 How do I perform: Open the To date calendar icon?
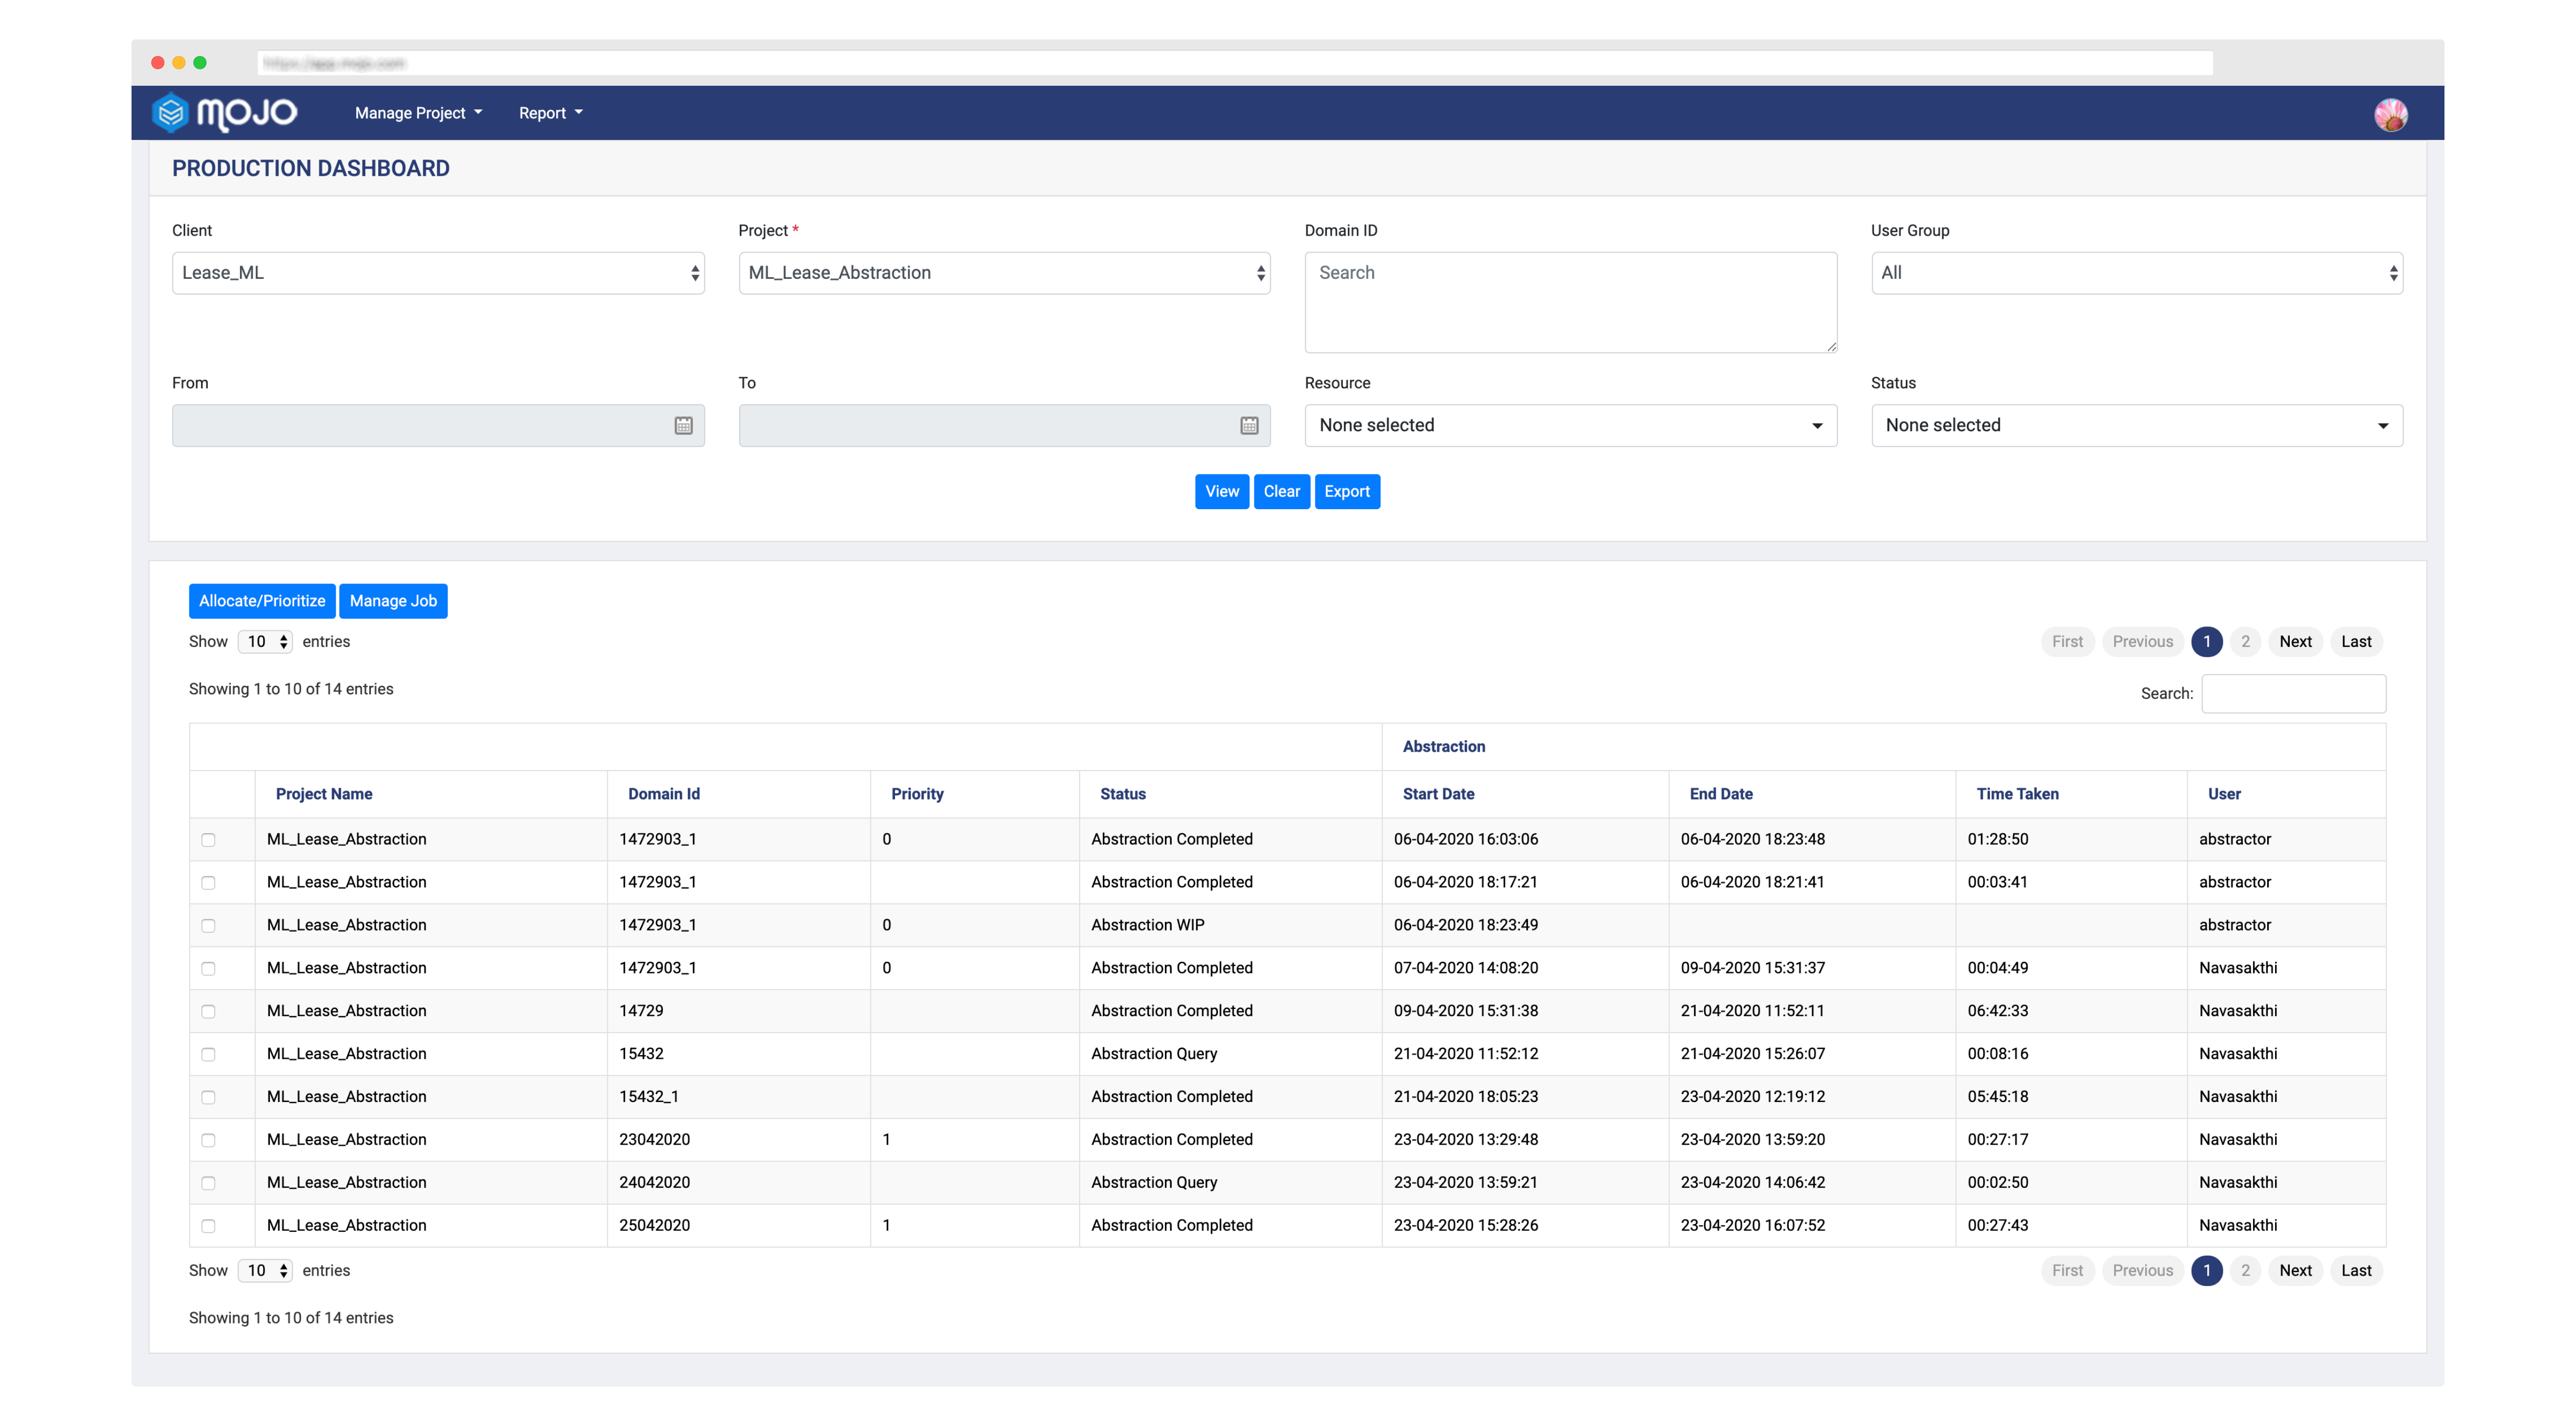1250,425
